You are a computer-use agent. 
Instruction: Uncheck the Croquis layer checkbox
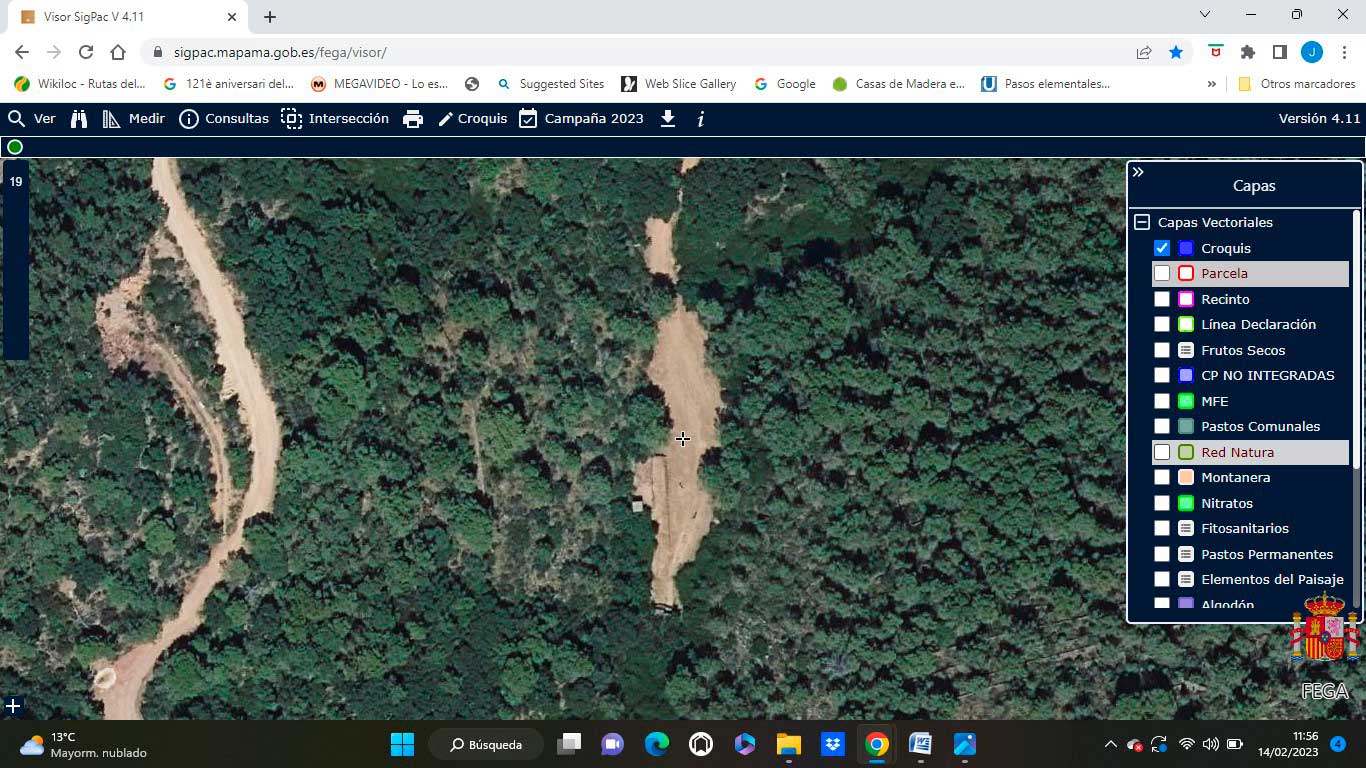point(1161,248)
